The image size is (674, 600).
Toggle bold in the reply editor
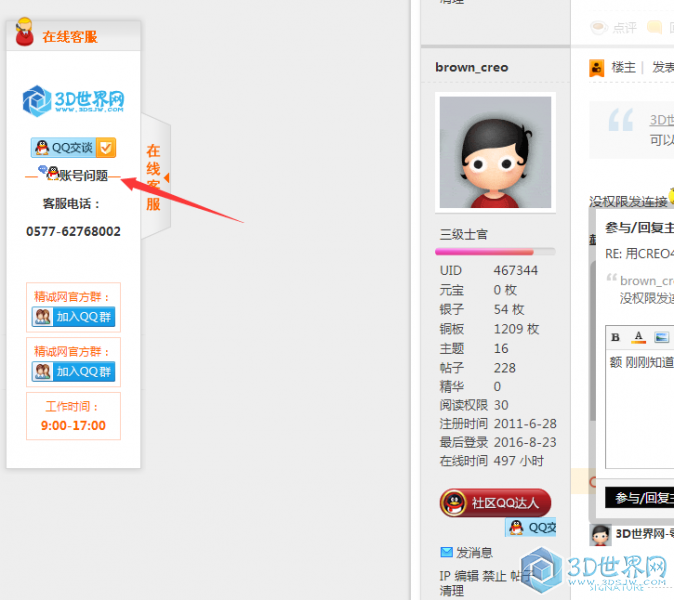pos(615,337)
